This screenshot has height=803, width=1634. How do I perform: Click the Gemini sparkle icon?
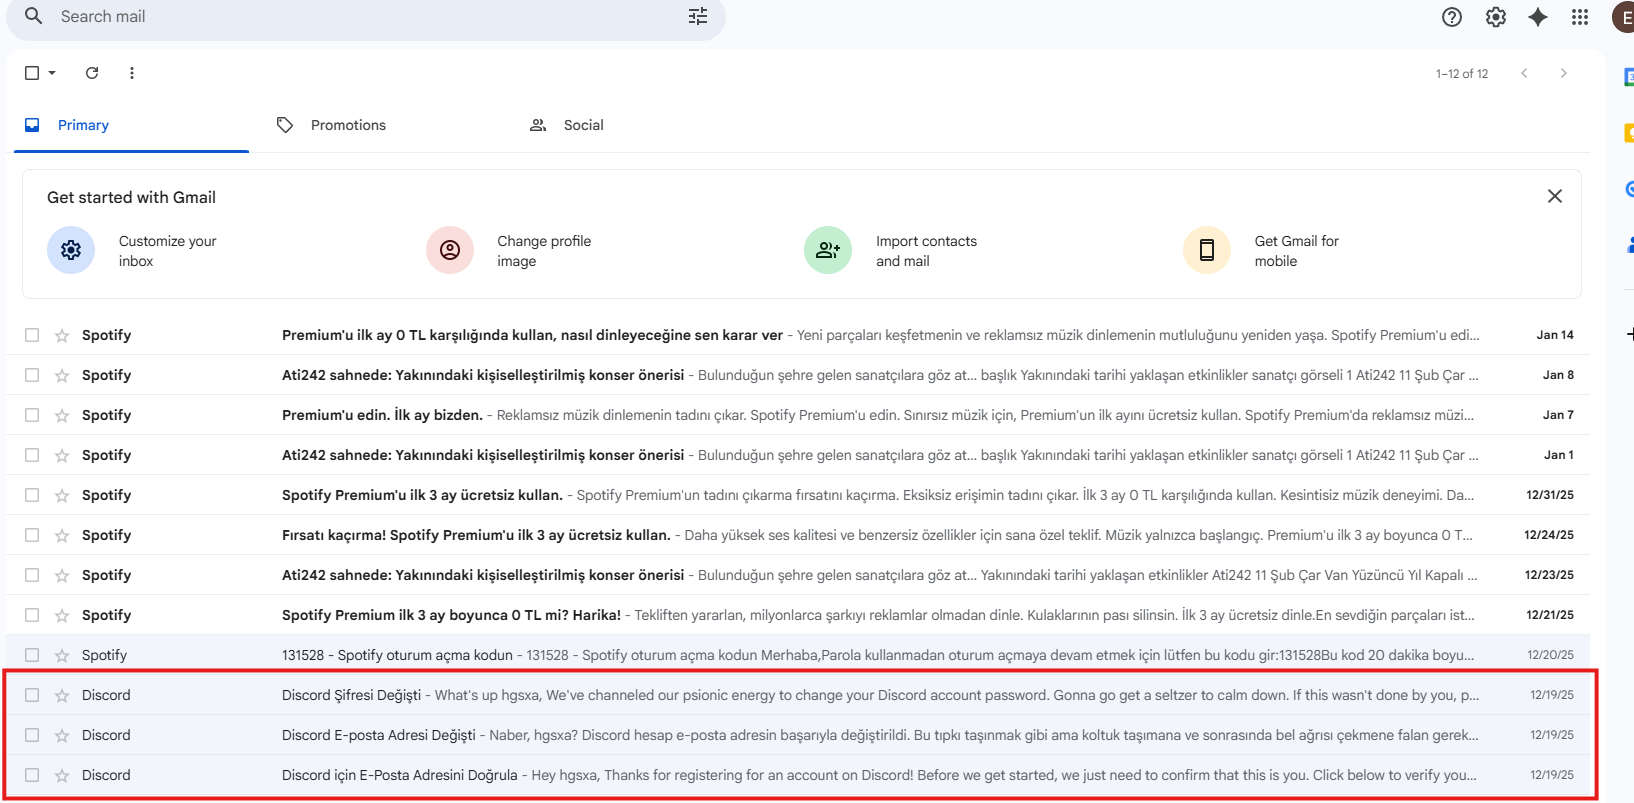tap(1538, 17)
